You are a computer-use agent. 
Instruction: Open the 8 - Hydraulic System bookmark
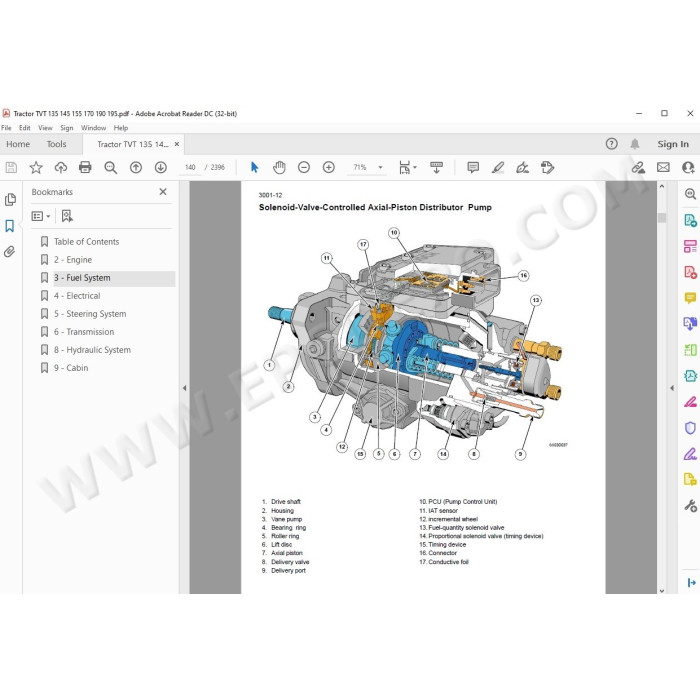coord(92,350)
